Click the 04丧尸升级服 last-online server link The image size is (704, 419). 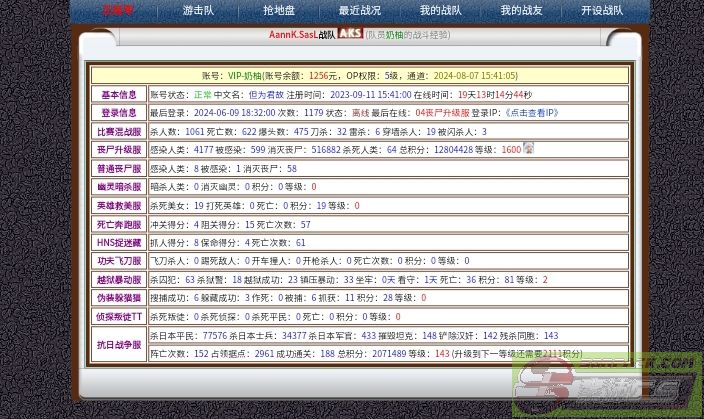442,113
